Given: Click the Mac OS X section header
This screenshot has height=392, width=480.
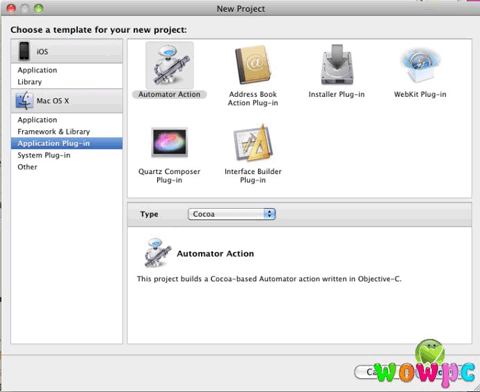Looking at the screenshot, I should click(x=67, y=101).
